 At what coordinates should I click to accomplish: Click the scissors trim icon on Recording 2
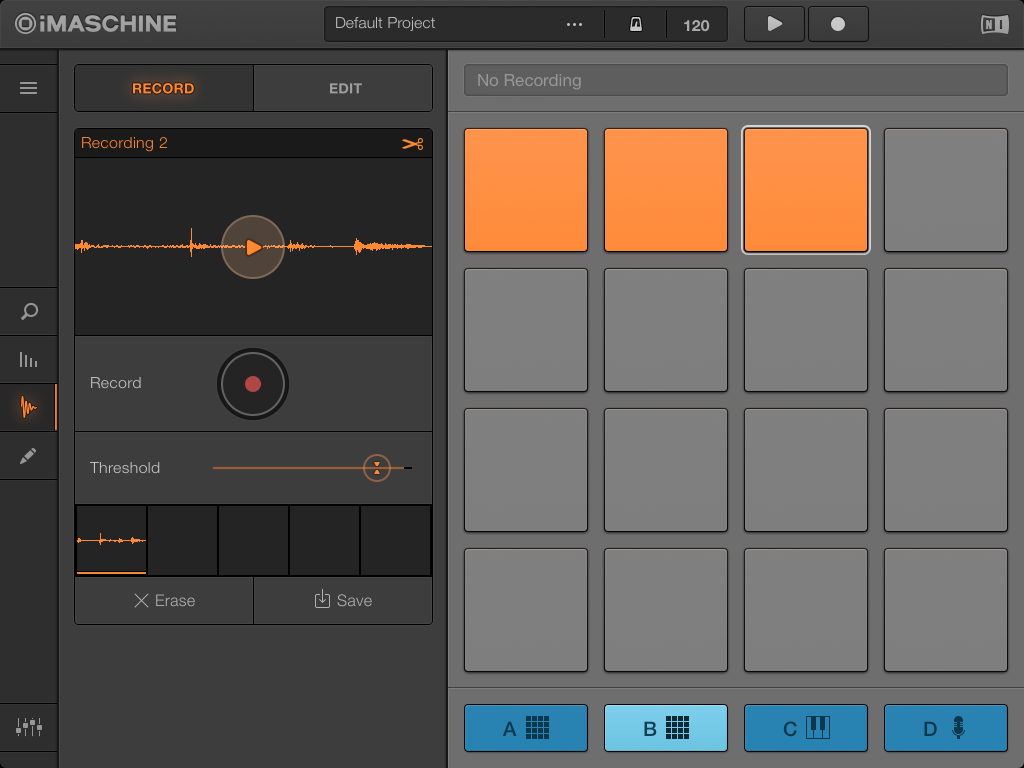[x=412, y=143]
